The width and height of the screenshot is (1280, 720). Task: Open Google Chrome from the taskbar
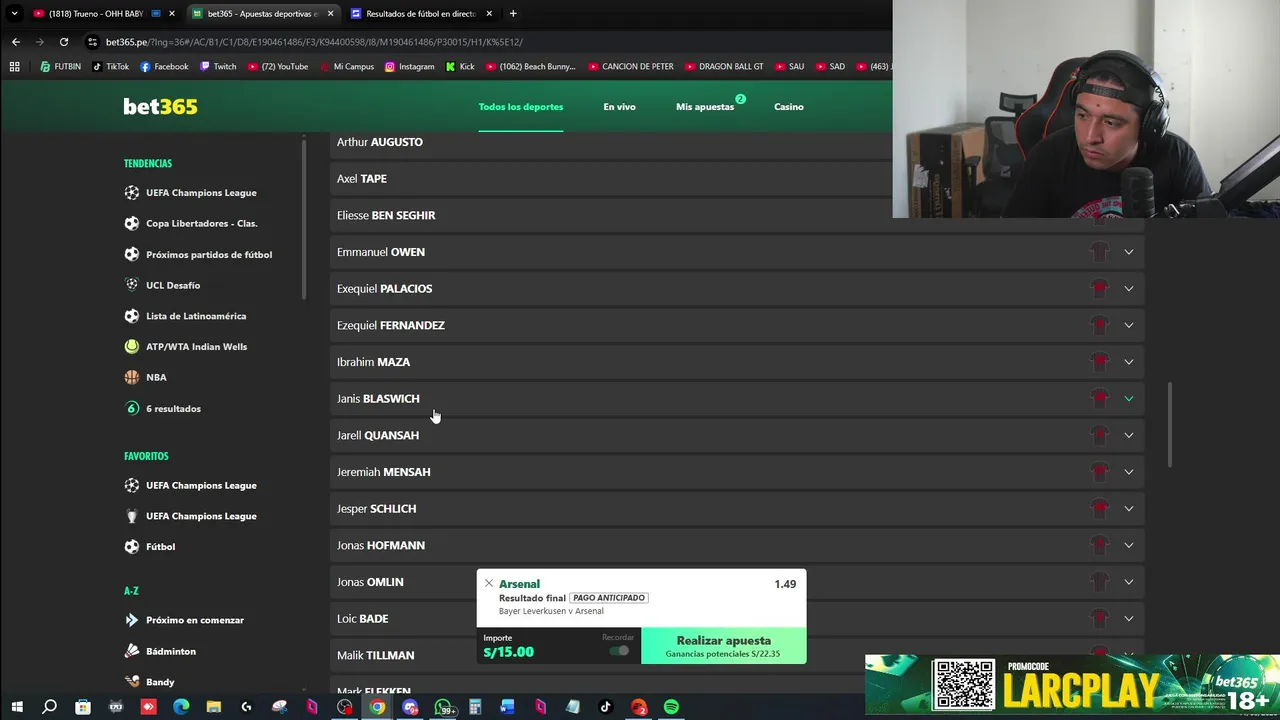(377, 707)
